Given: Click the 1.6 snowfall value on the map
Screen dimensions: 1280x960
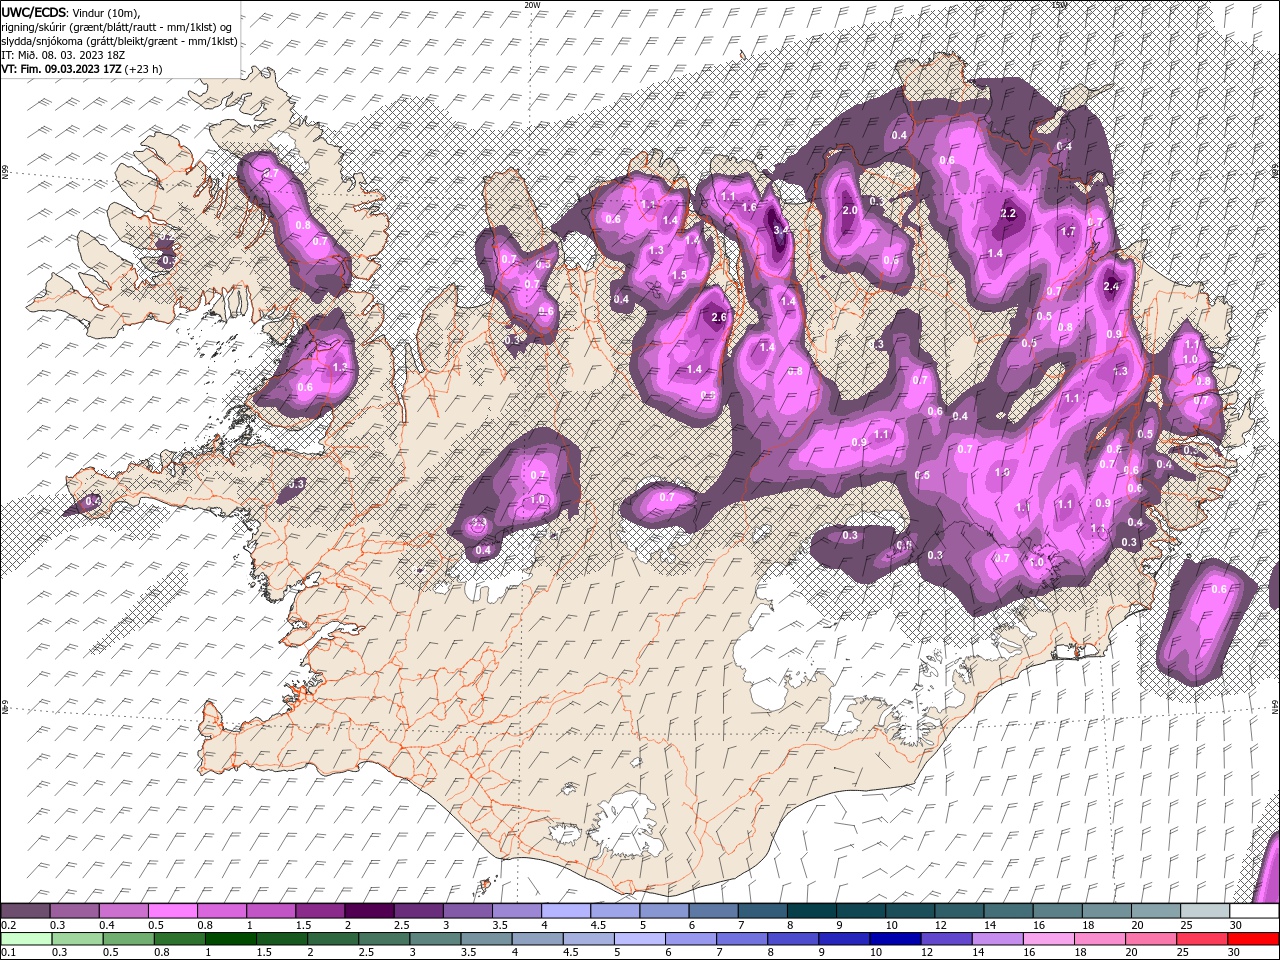Looking at the screenshot, I should click(749, 207).
